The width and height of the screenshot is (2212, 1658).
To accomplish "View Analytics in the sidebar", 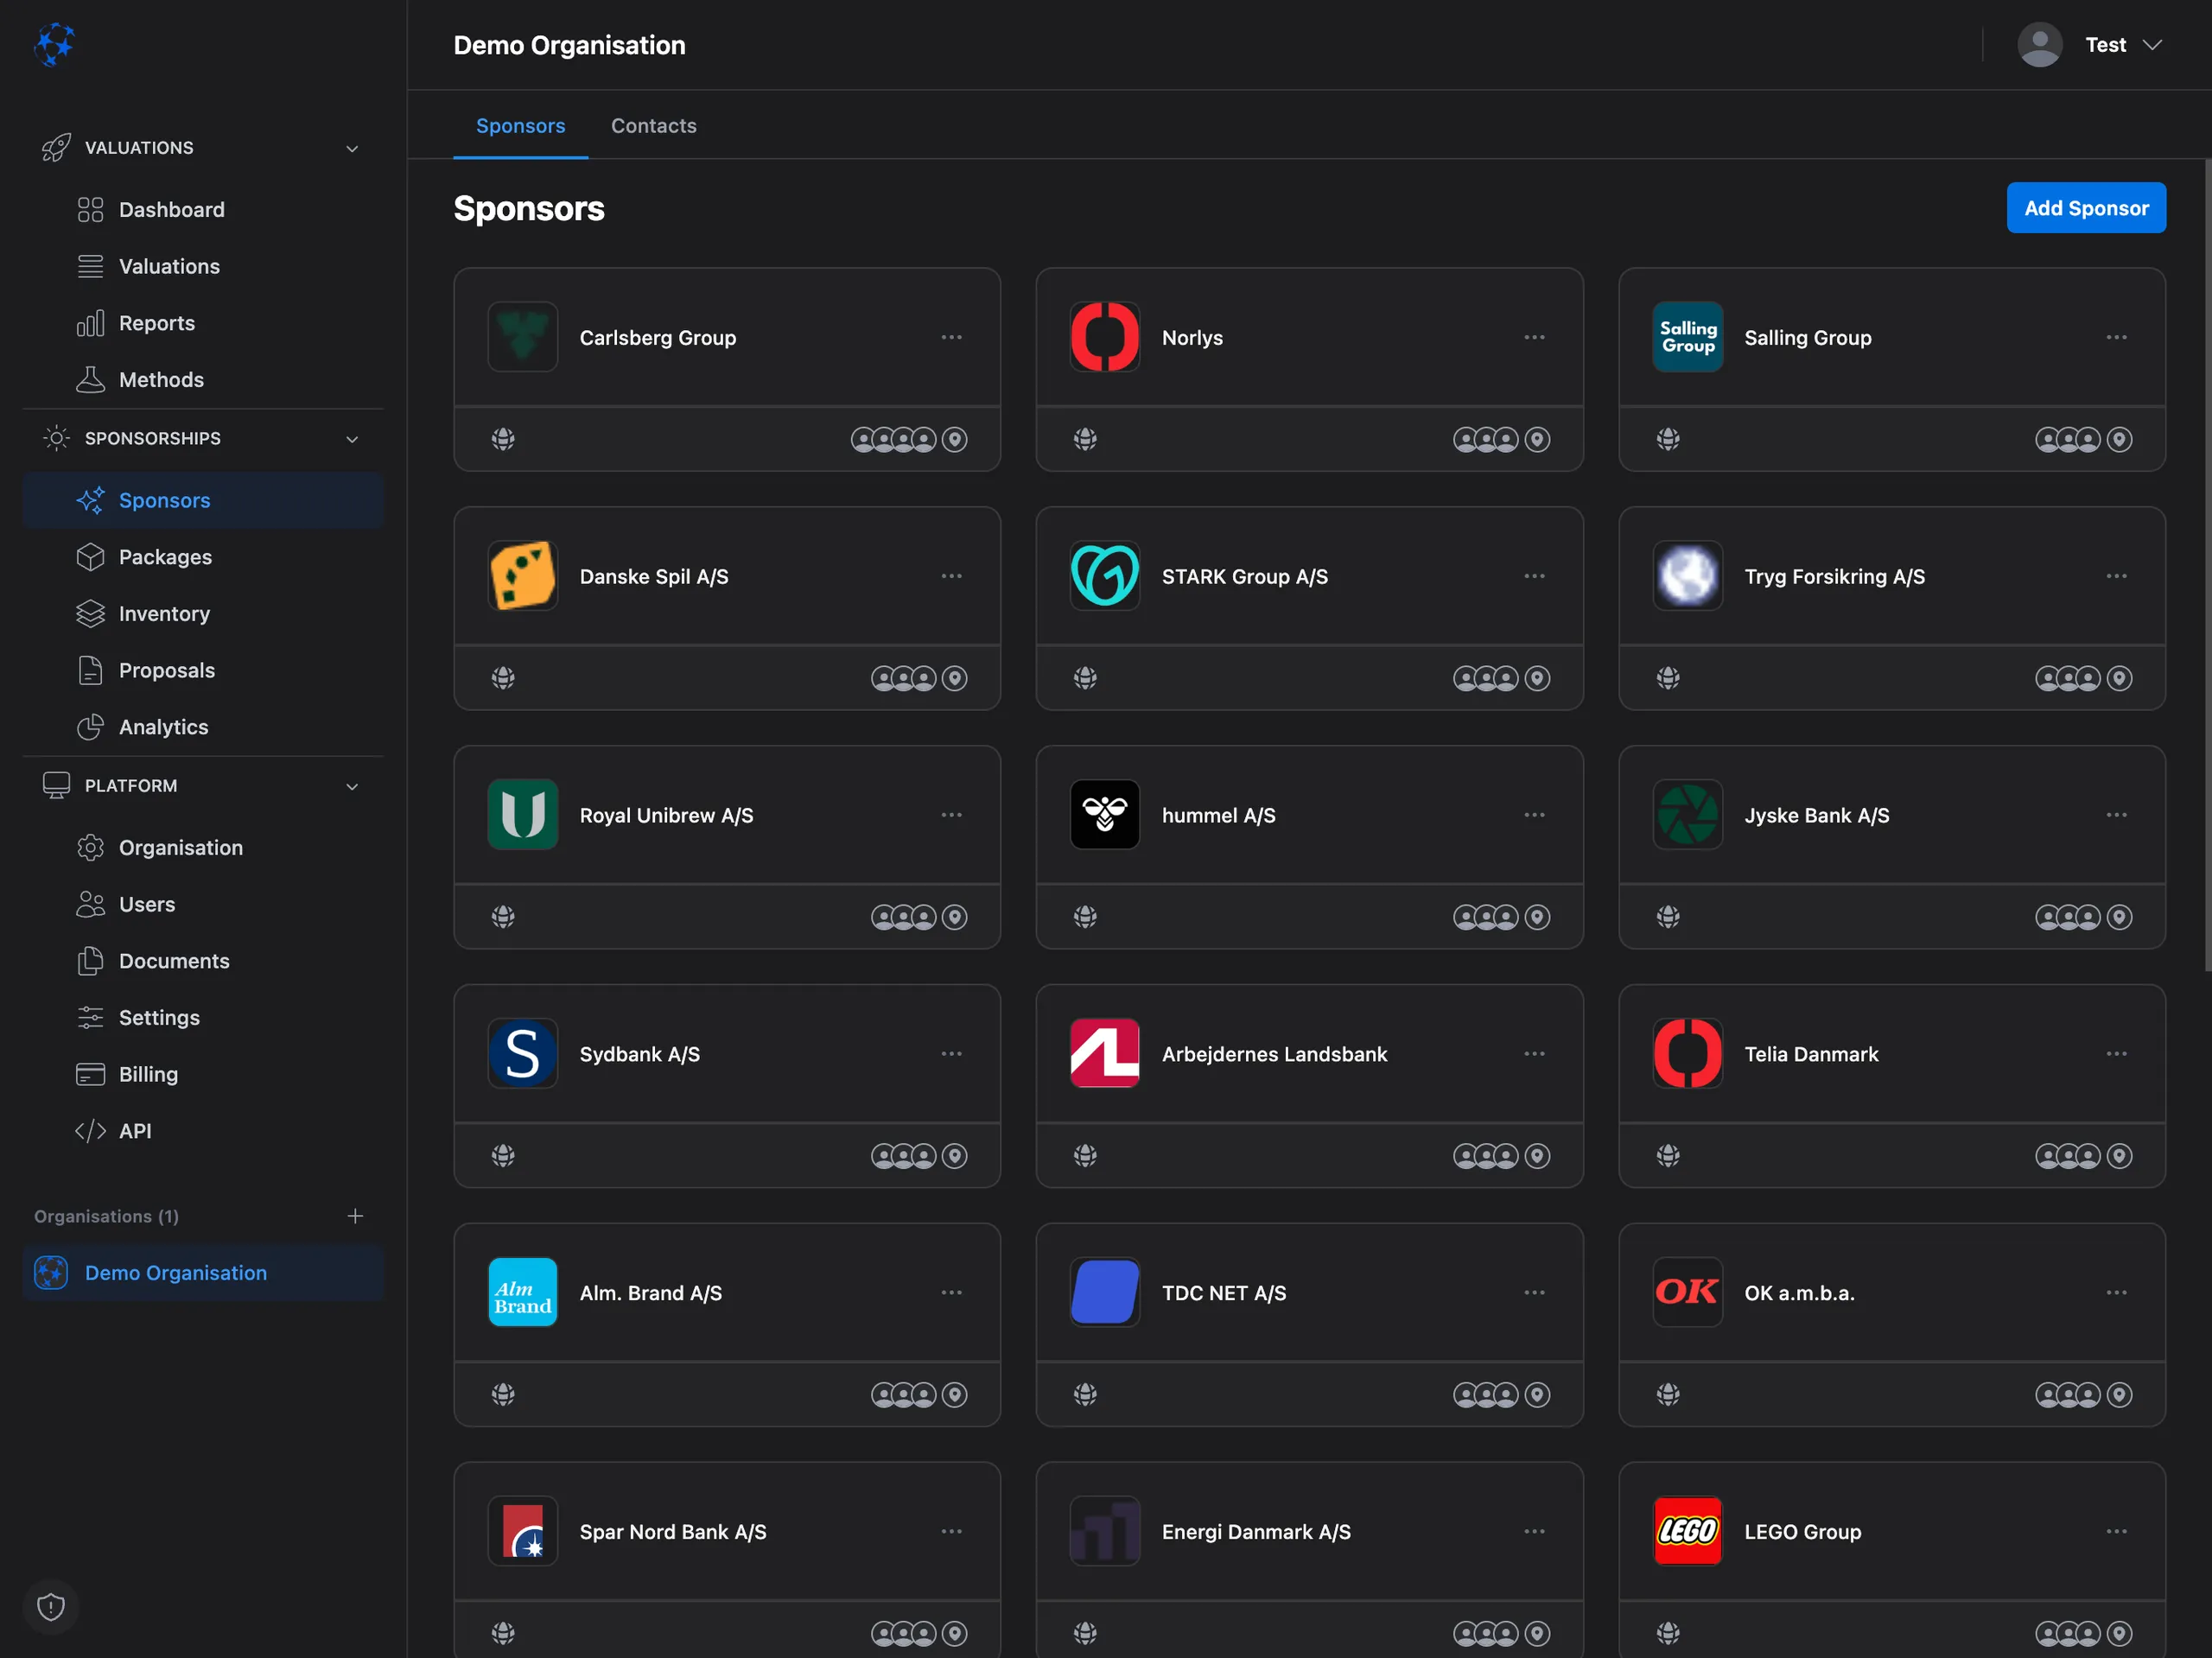I will tap(202, 727).
